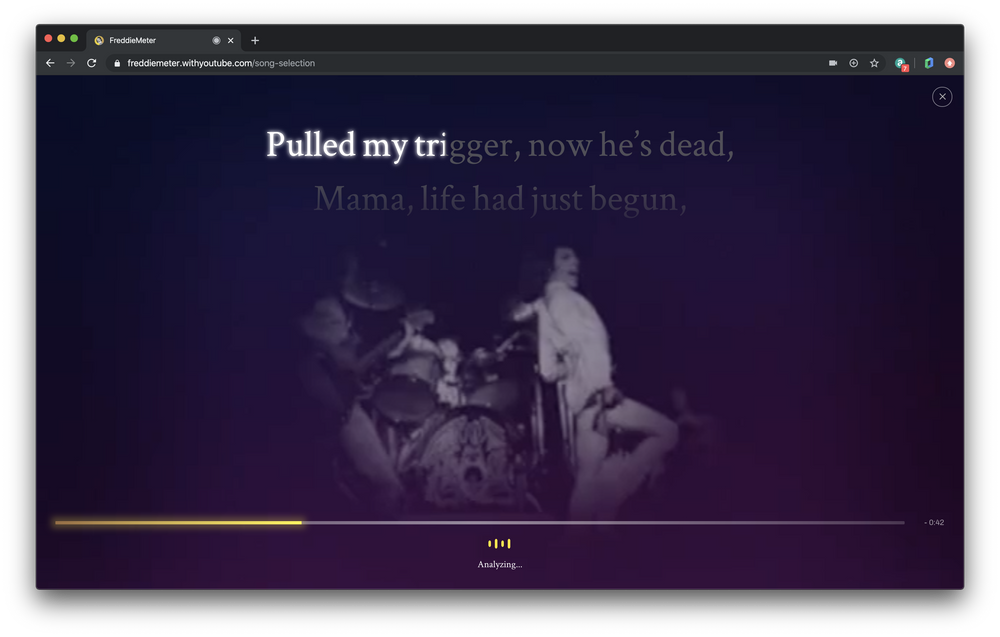Image resolution: width=1000 pixels, height=637 pixels.
Task: View site info via the lock icon
Action: tap(118, 63)
